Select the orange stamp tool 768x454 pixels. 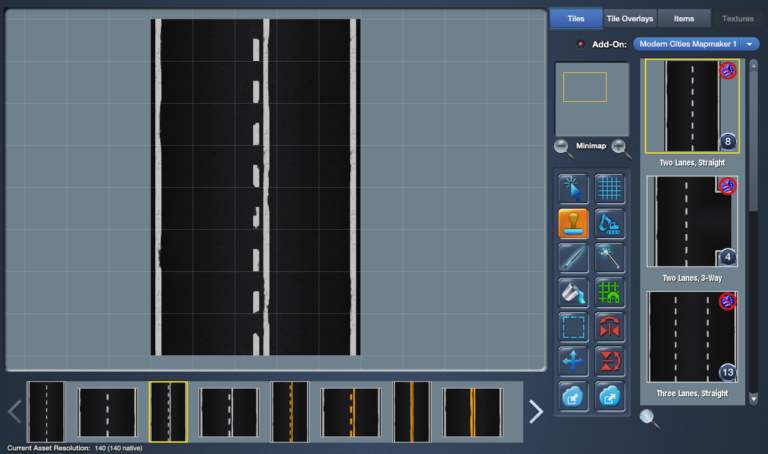pos(573,223)
